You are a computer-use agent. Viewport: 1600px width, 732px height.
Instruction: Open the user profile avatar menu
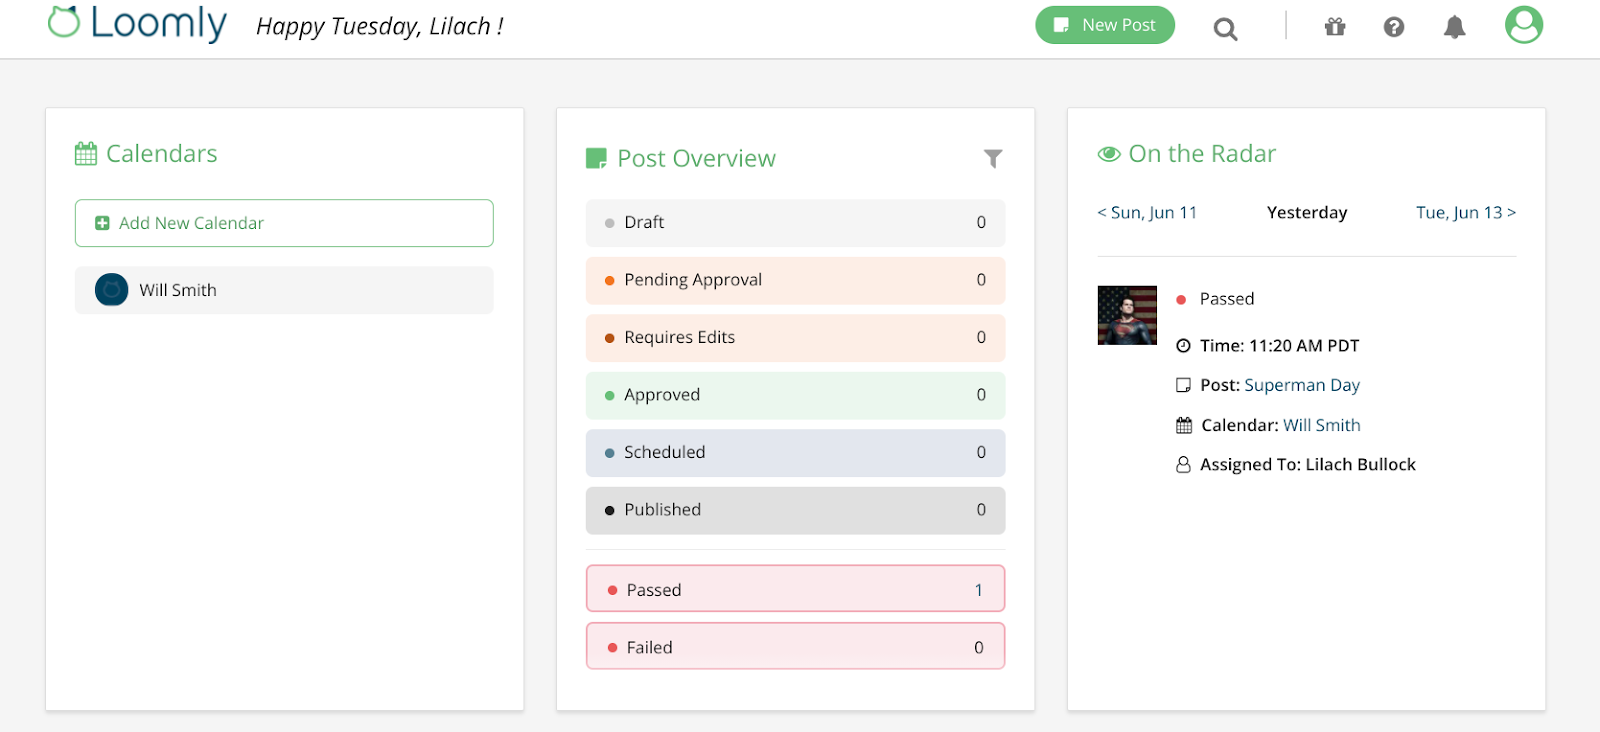tap(1523, 25)
